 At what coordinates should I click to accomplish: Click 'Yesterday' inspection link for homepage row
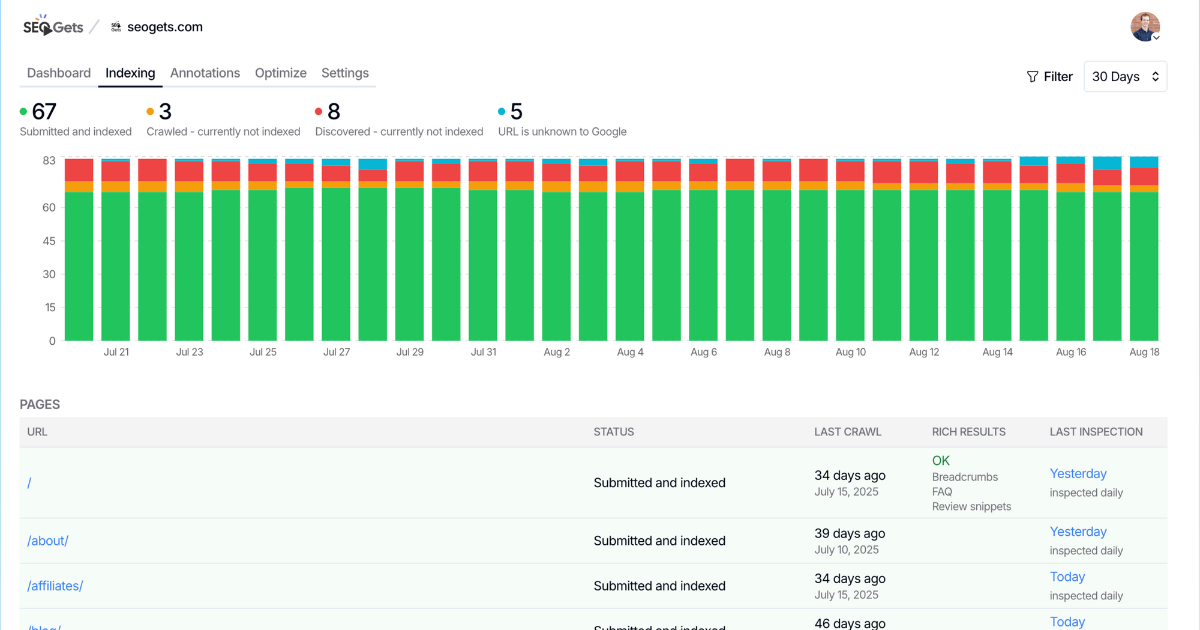coord(1078,473)
